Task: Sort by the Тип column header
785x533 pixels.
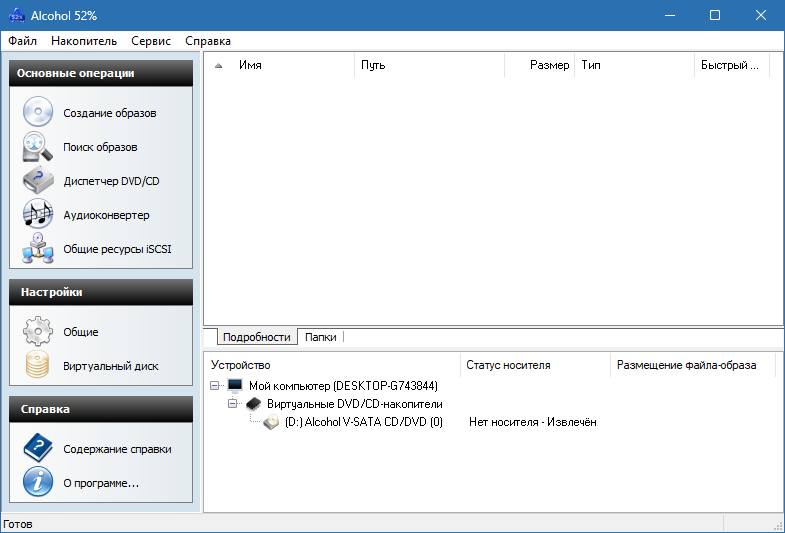Action: 635,65
